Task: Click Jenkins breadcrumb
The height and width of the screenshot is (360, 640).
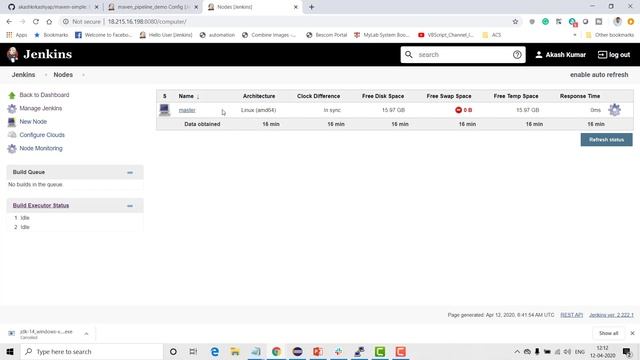Action: (23, 75)
